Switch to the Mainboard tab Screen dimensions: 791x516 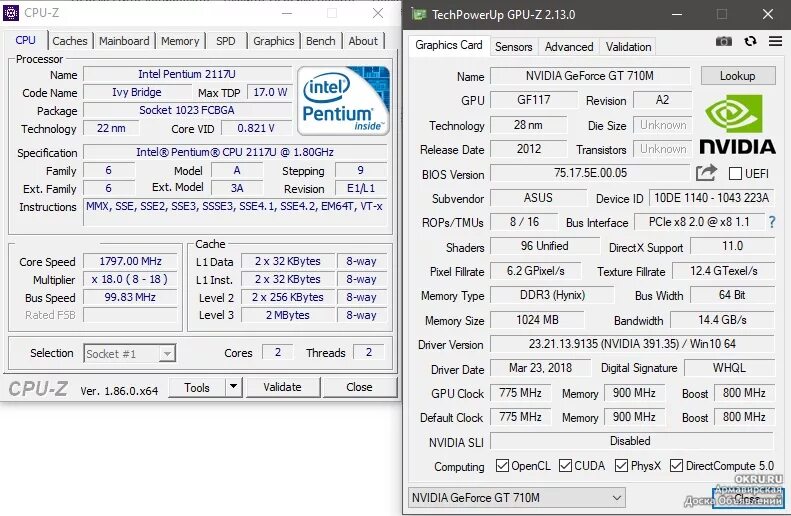tap(124, 41)
